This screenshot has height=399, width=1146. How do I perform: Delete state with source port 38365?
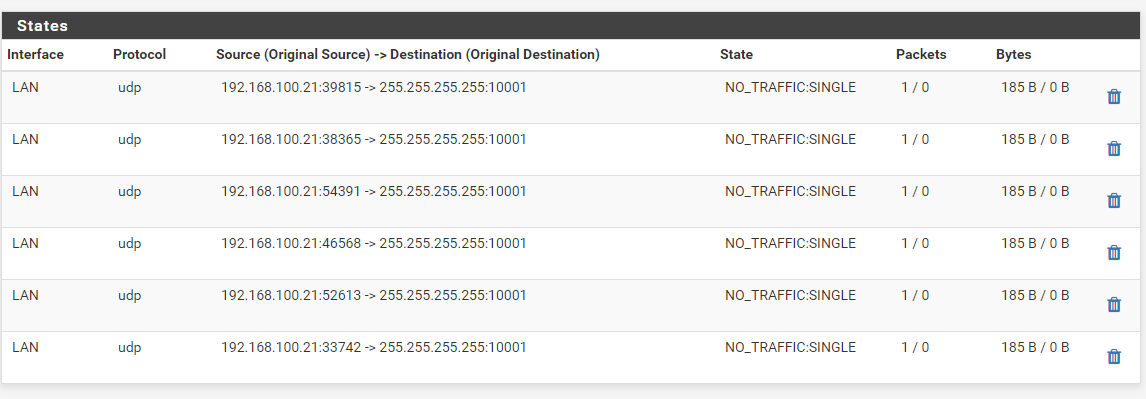point(1114,148)
